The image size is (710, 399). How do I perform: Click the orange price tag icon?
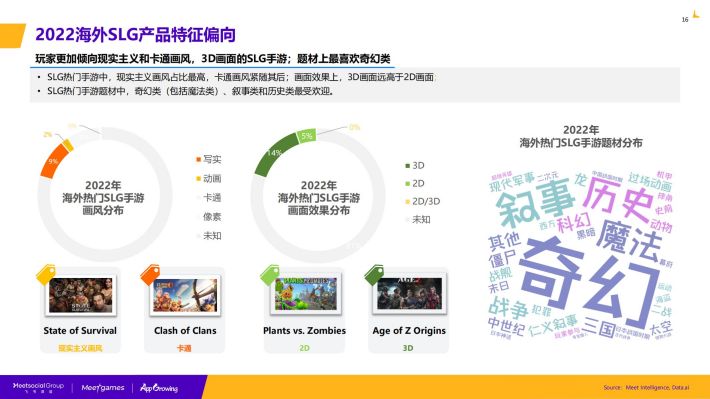[x=150, y=274]
